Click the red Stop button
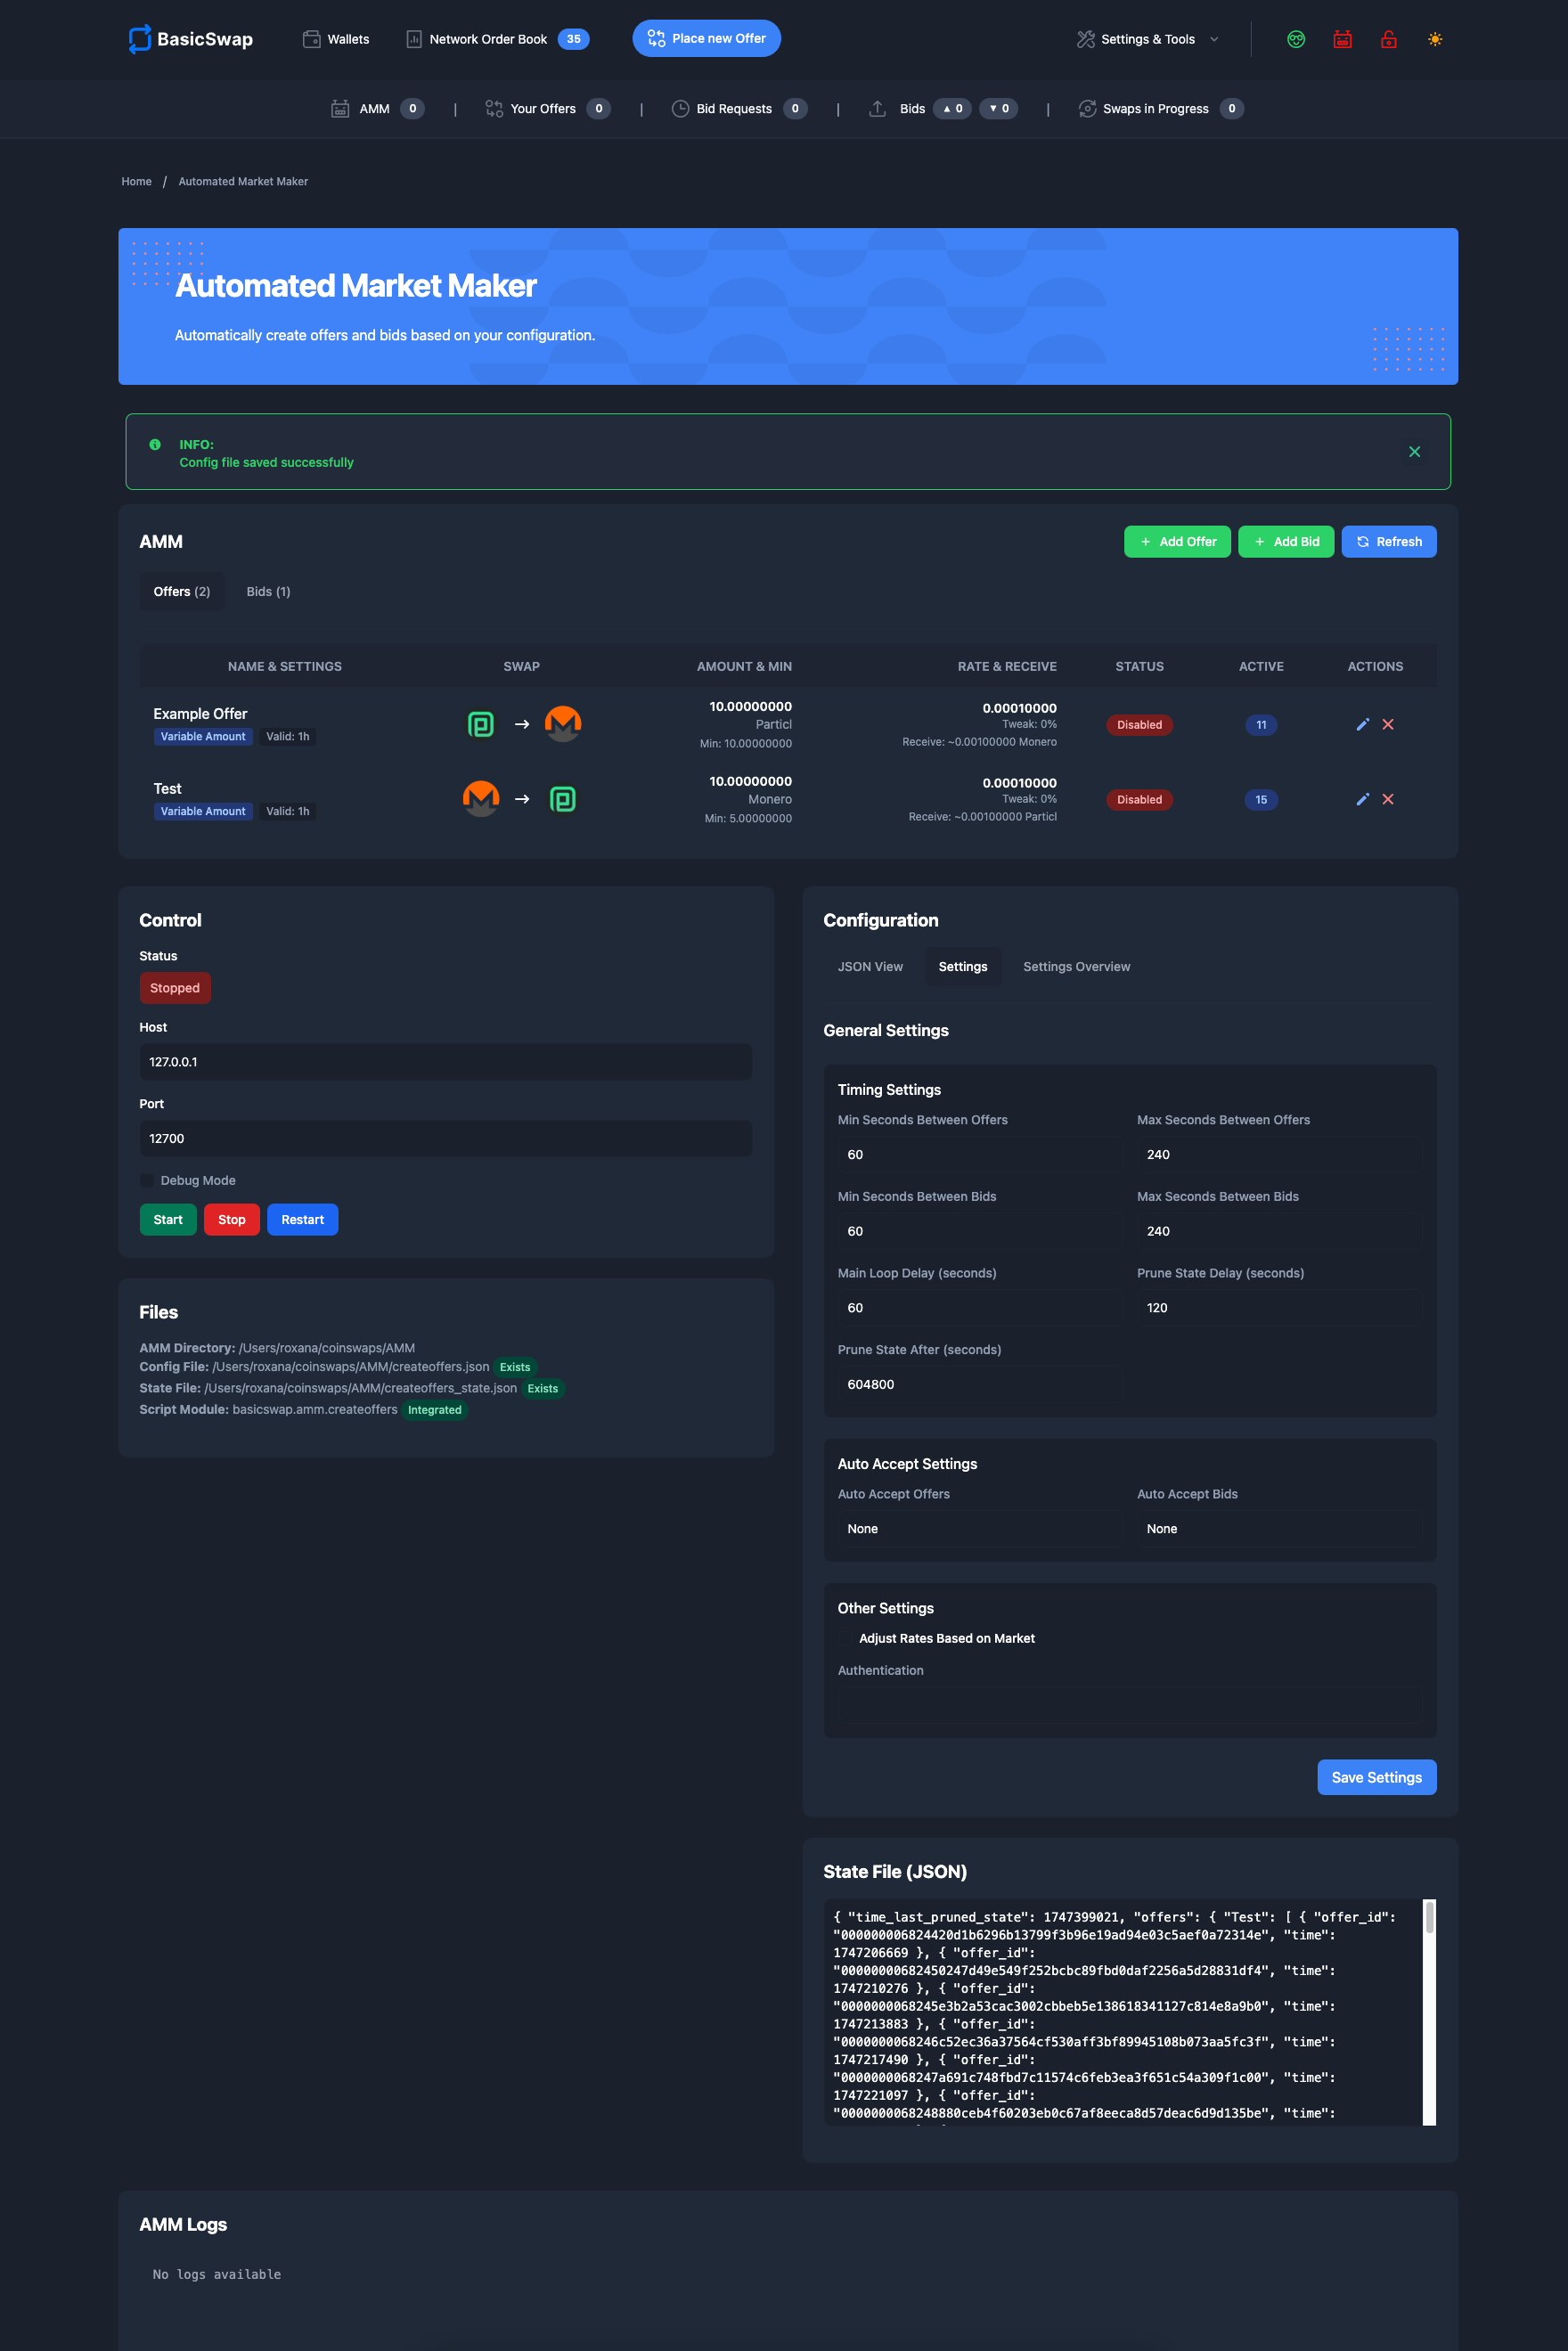This screenshot has width=1568, height=2351. click(x=232, y=1220)
